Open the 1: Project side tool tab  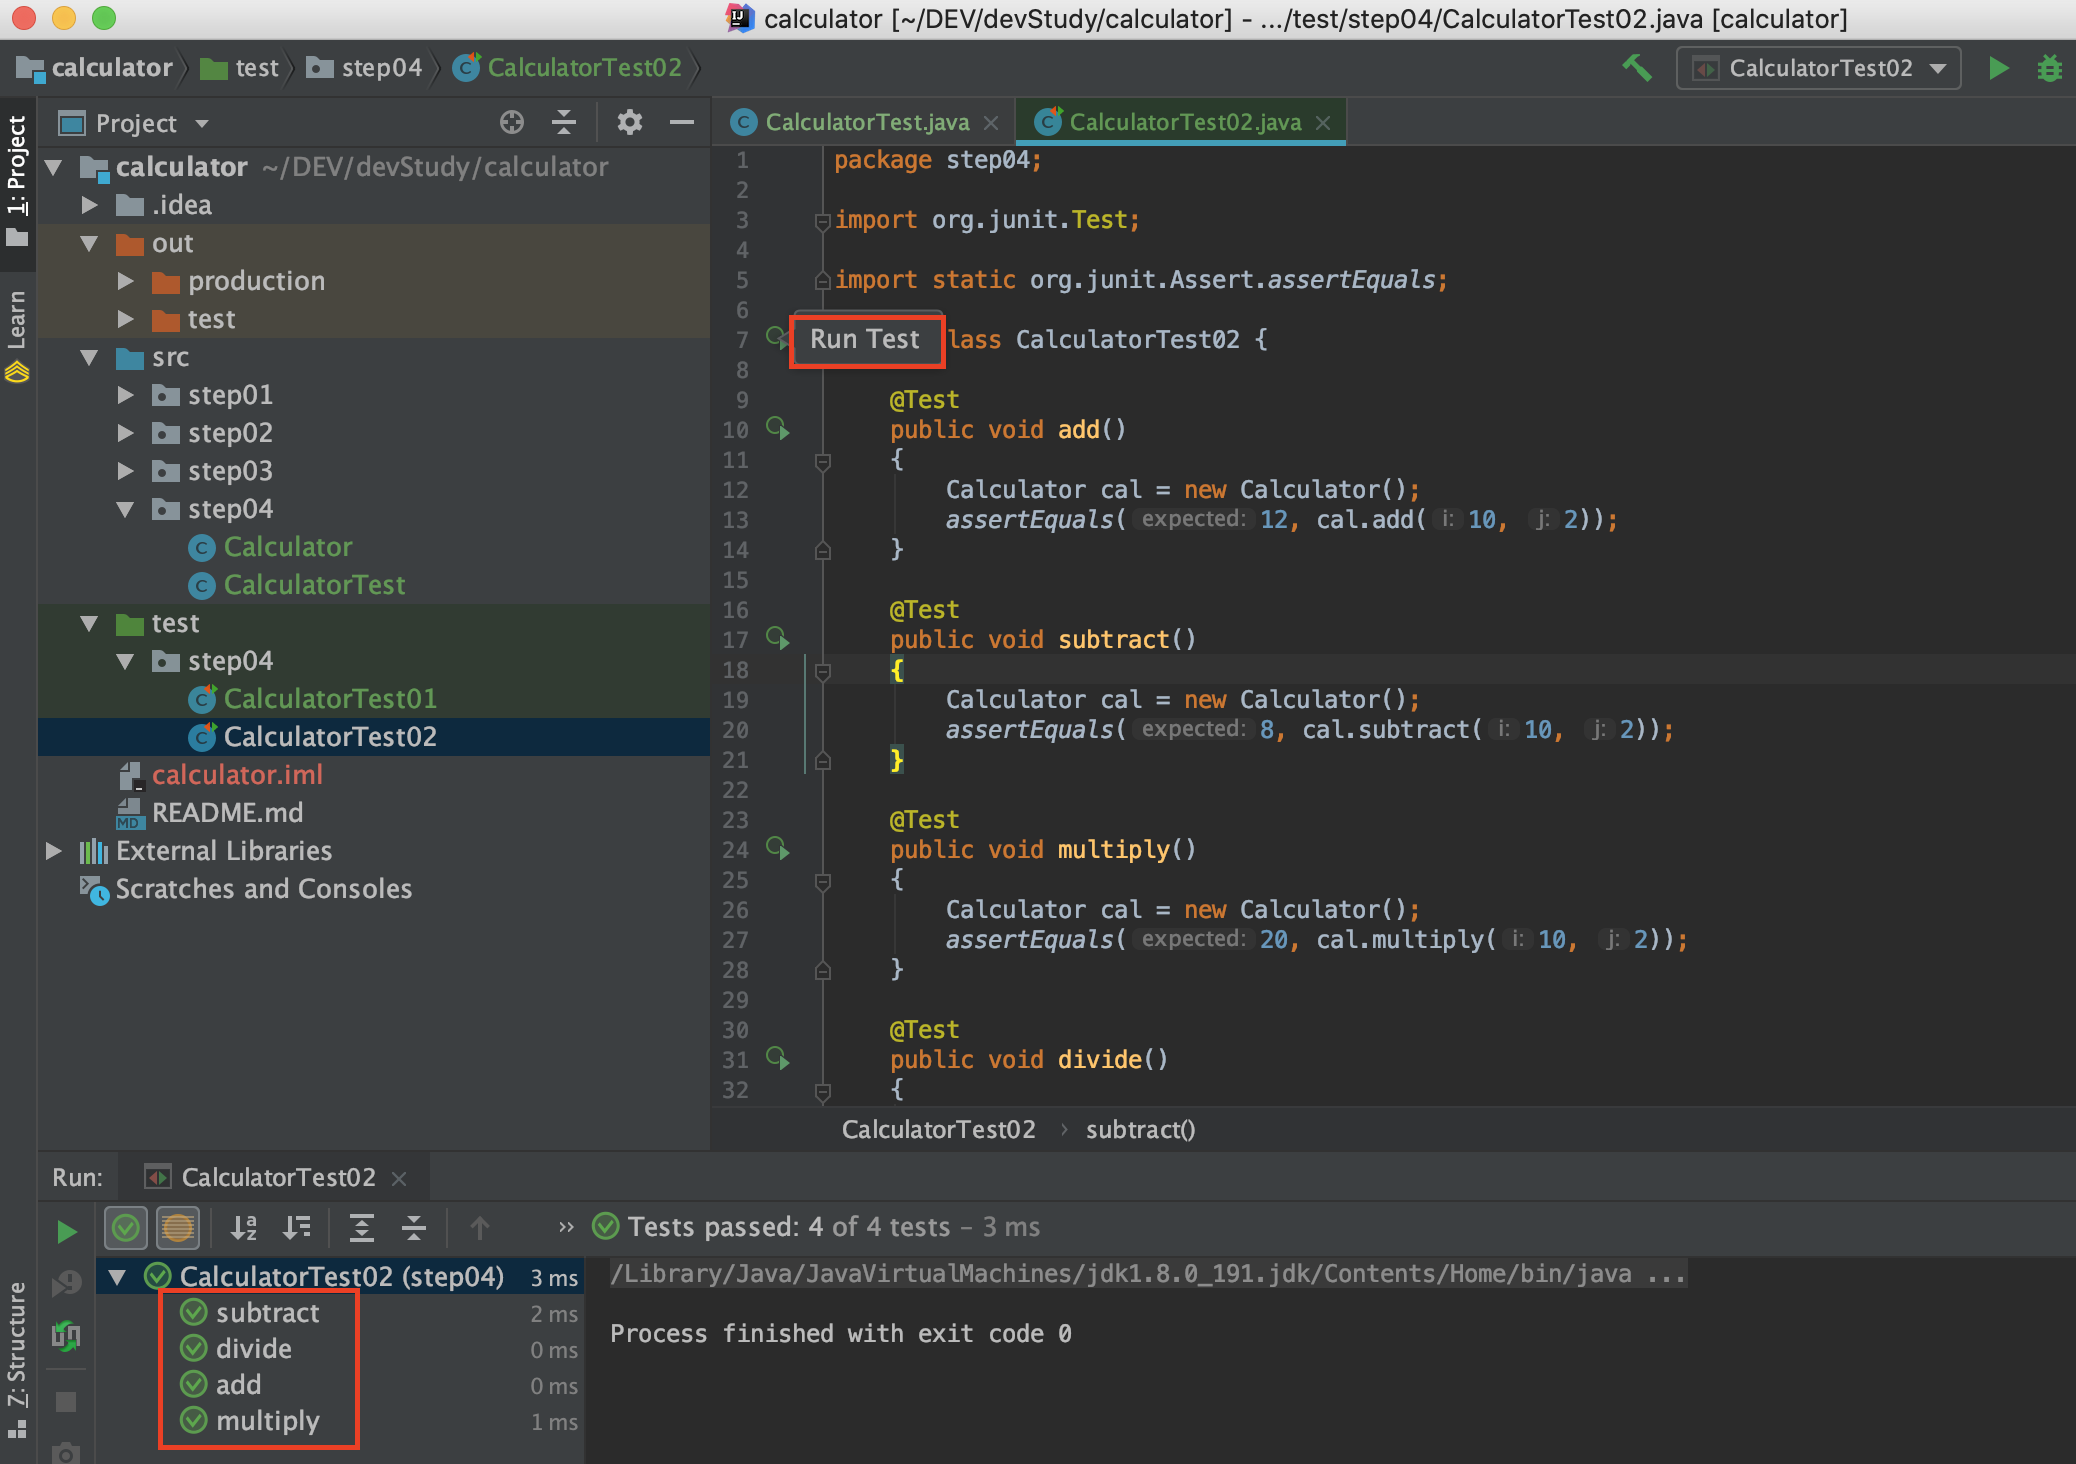click(17, 180)
